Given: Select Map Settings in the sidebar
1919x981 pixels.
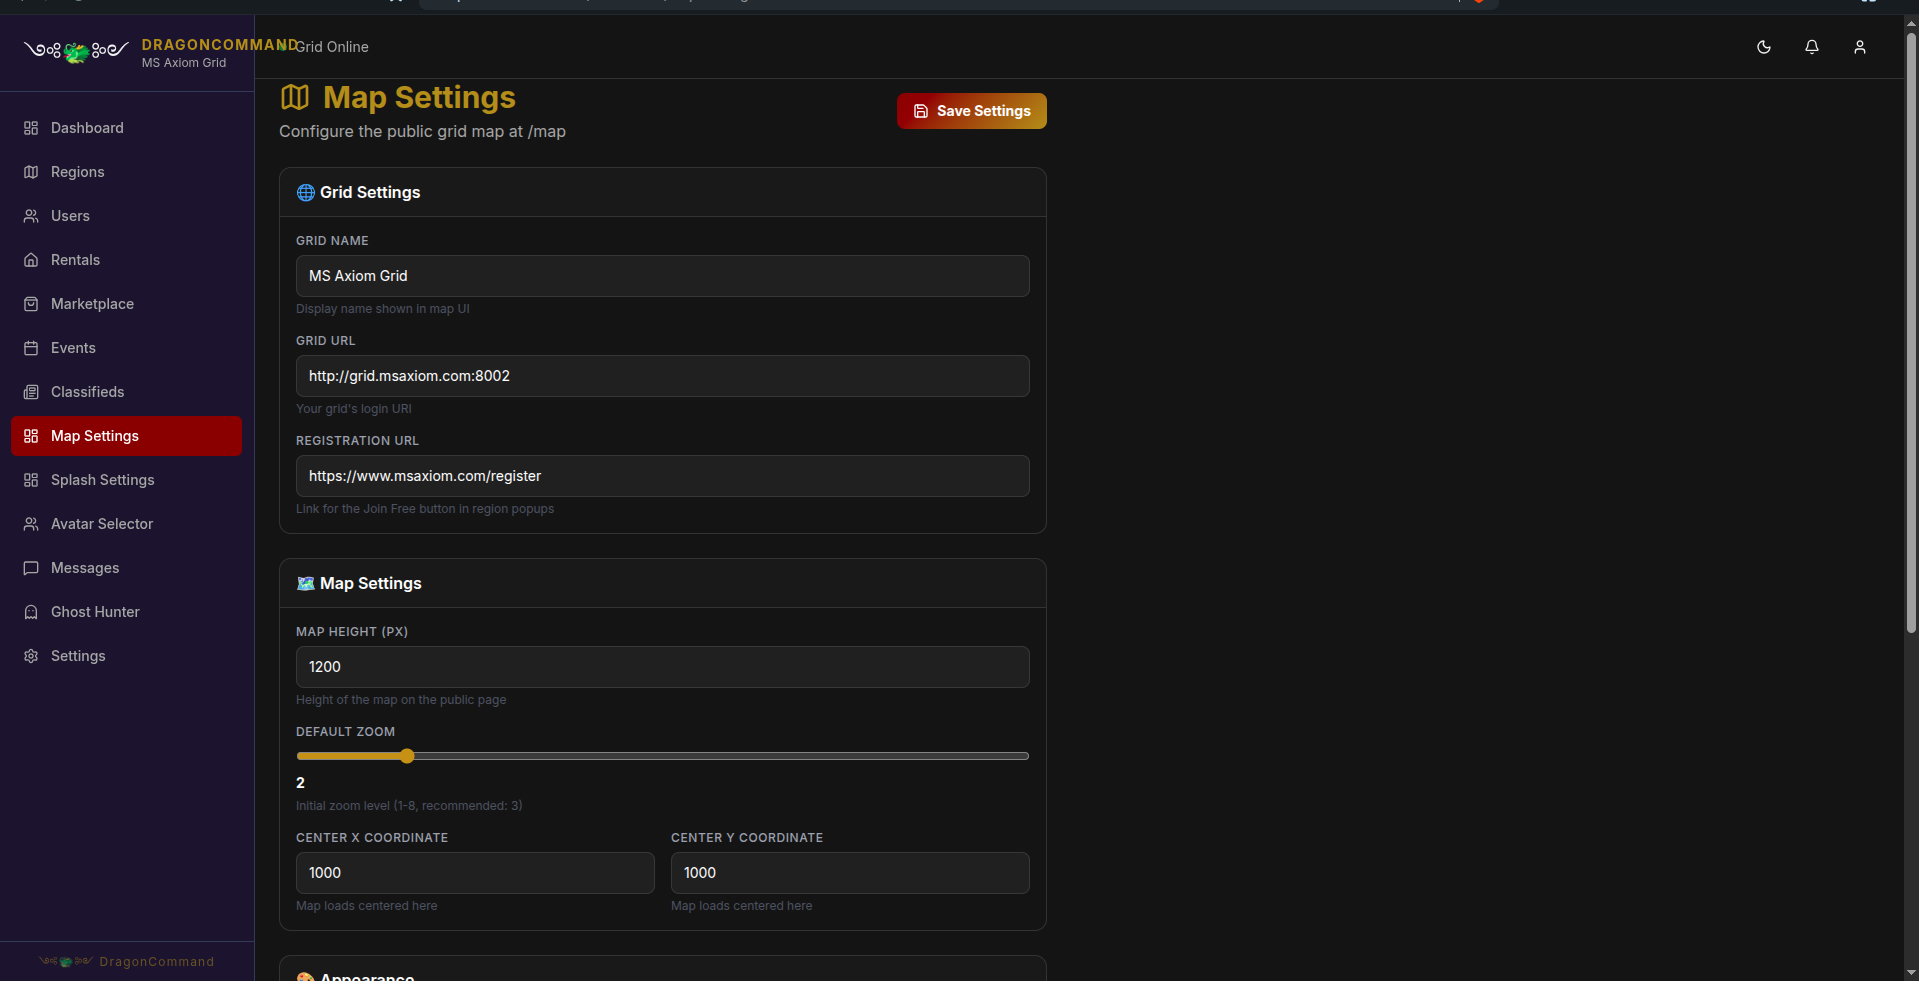Looking at the screenshot, I should click(127, 436).
